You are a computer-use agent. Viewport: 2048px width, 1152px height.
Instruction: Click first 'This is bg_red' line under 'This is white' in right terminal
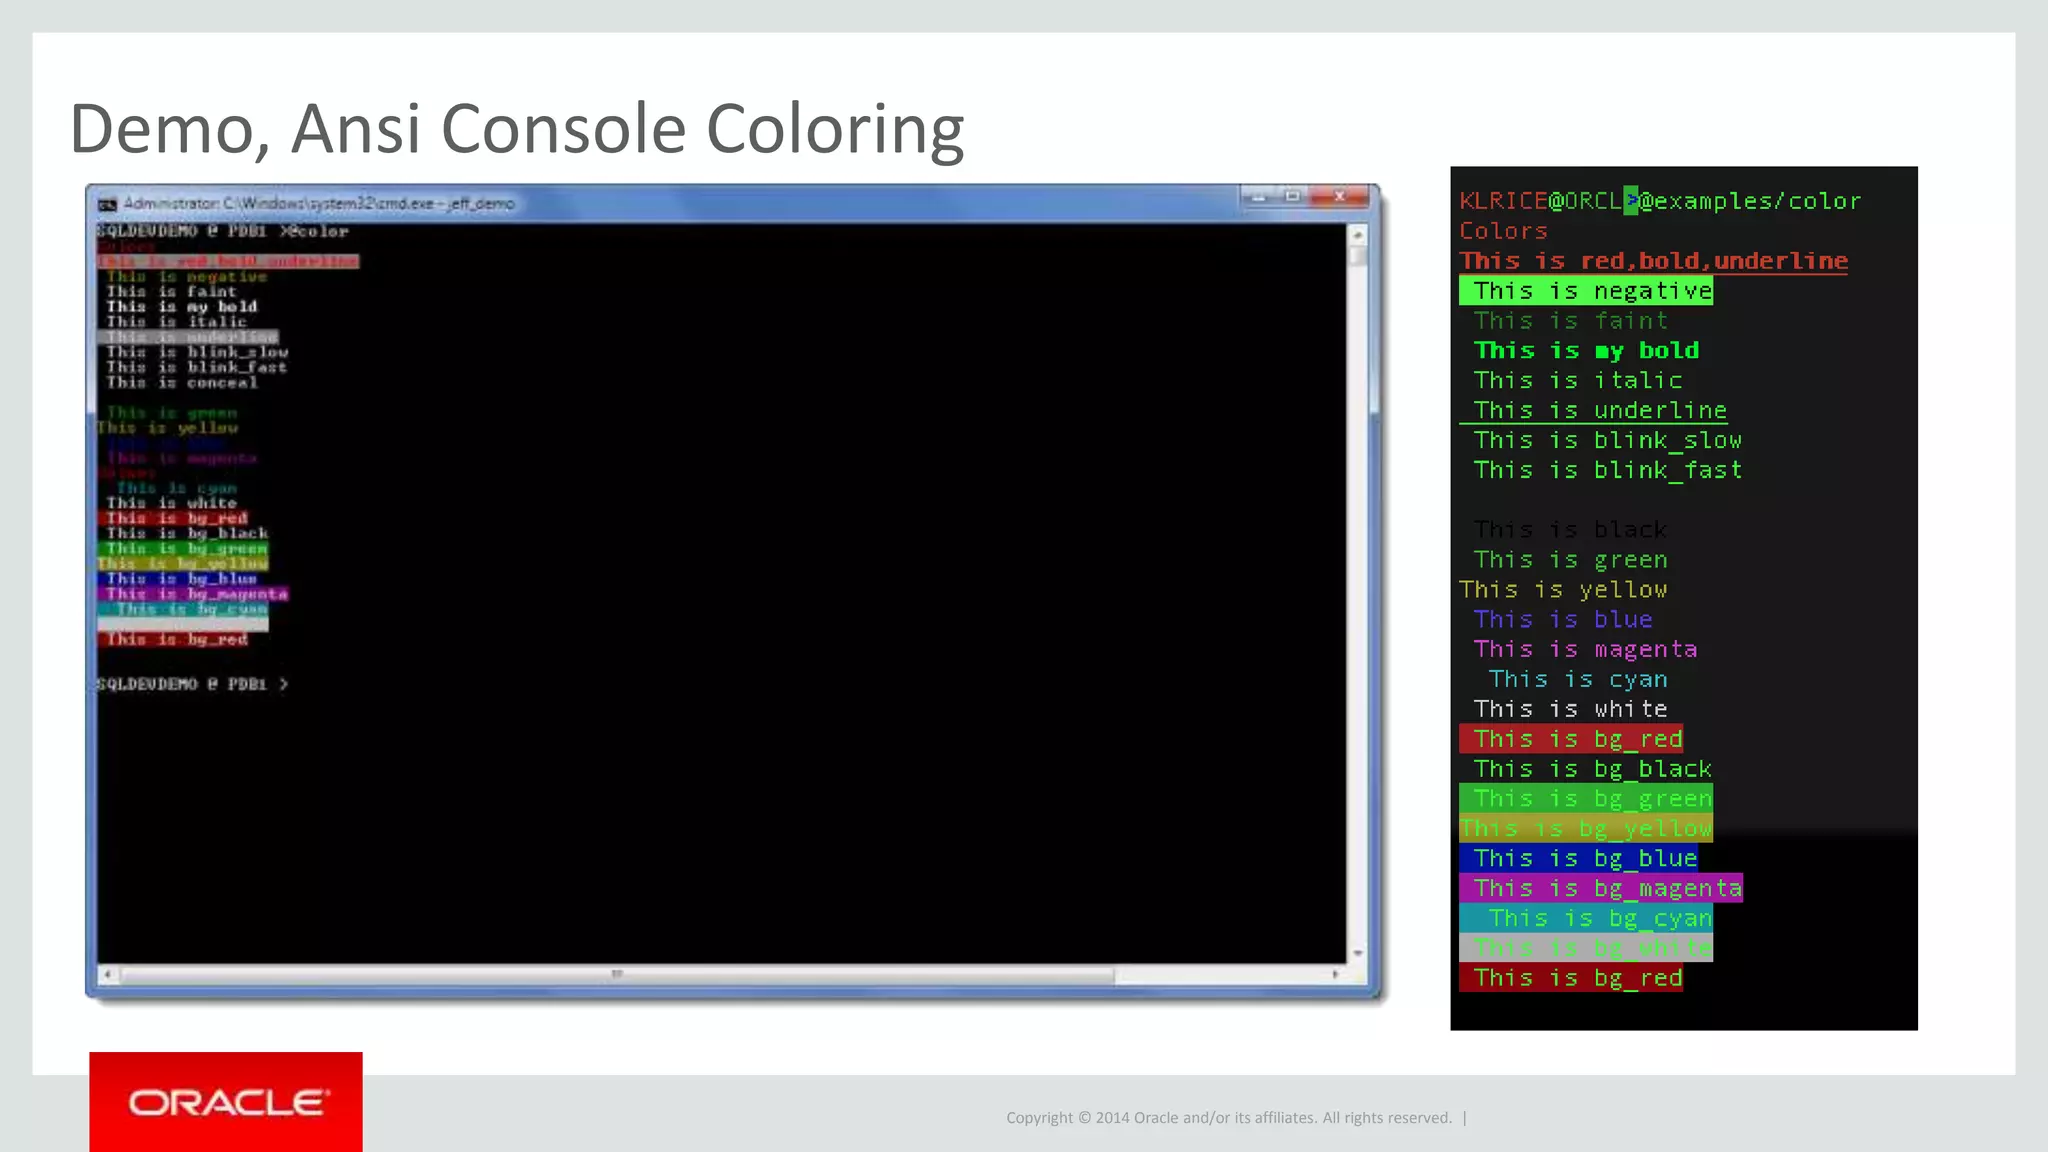tap(1571, 739)
